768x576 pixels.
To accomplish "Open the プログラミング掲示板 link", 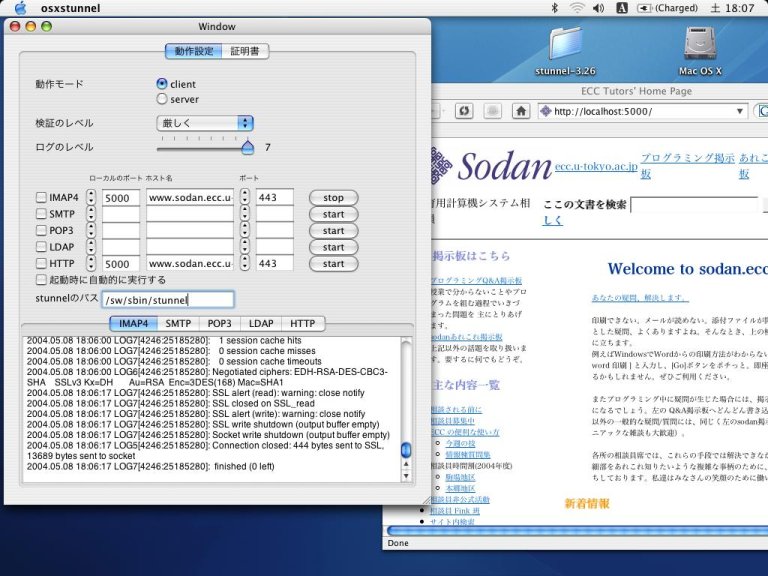I will (688, 165).
